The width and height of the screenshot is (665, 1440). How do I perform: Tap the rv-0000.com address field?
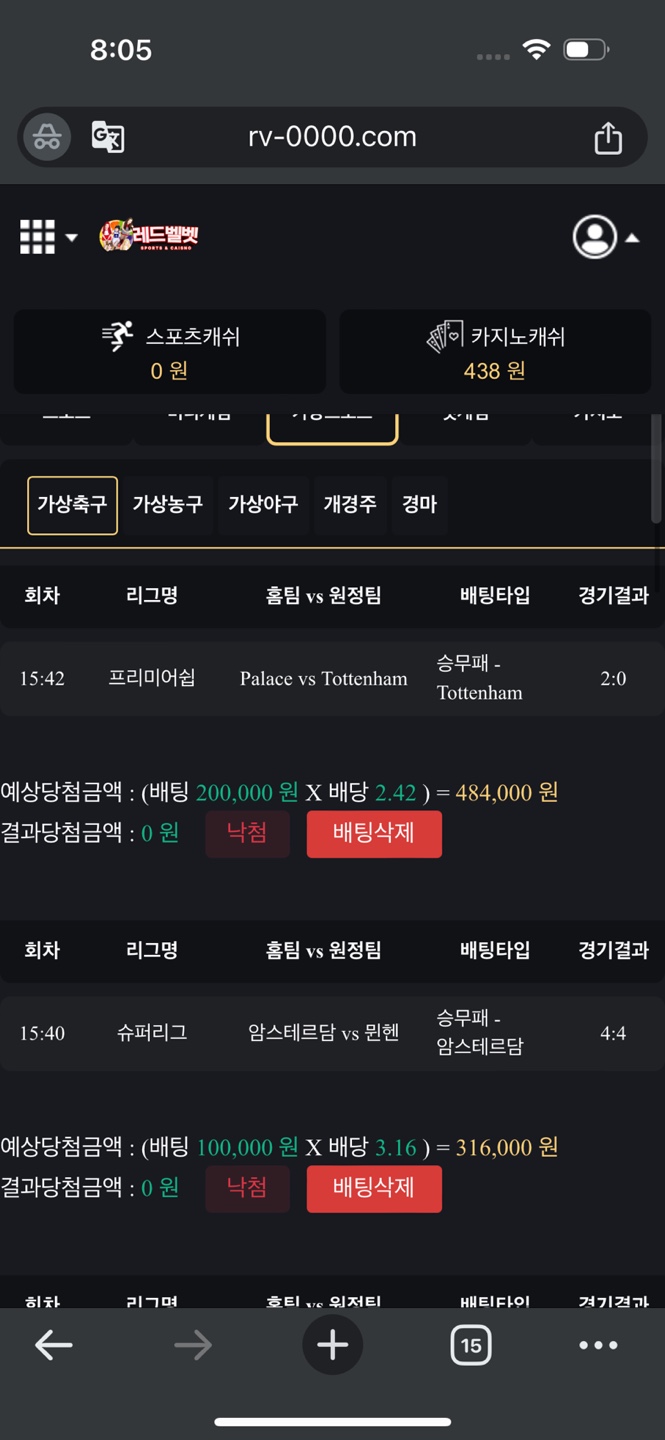(x=332, y=137)
